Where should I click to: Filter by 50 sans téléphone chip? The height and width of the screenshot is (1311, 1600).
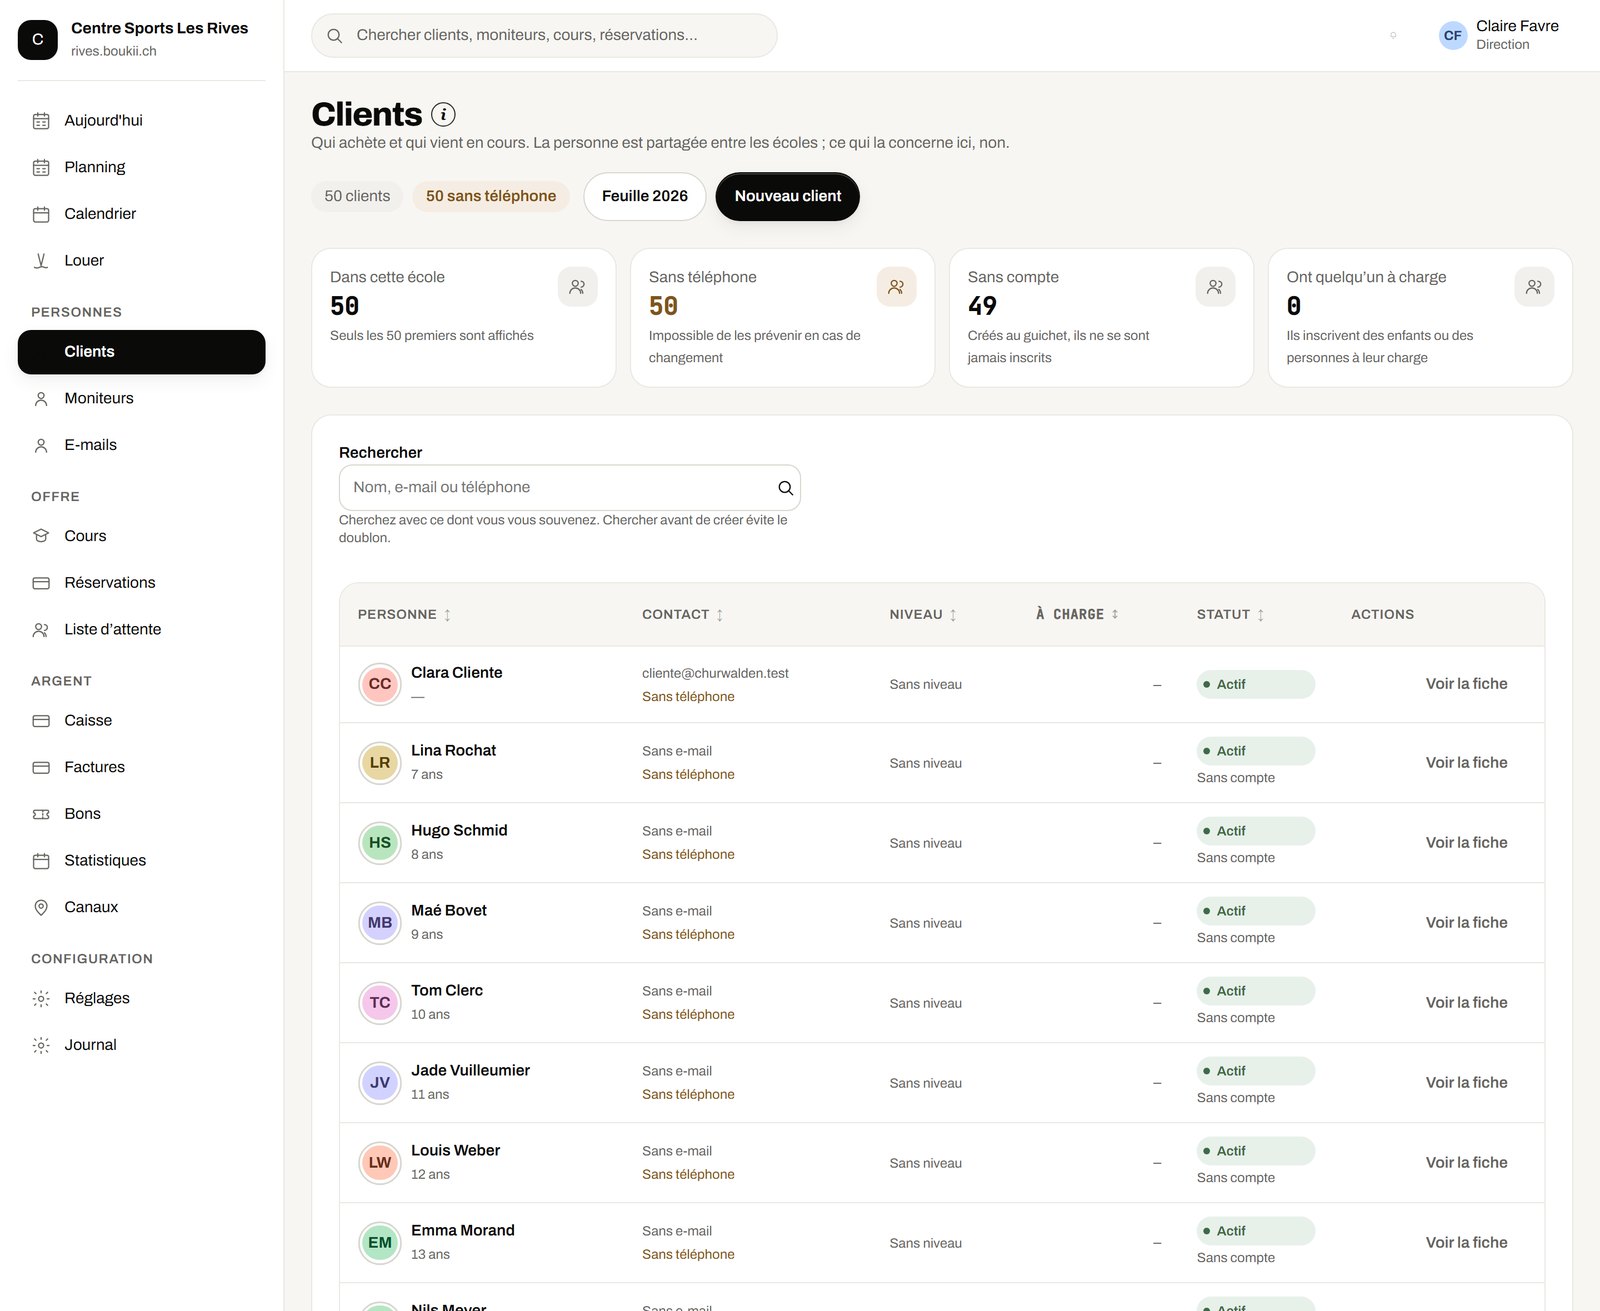point(491,197)
